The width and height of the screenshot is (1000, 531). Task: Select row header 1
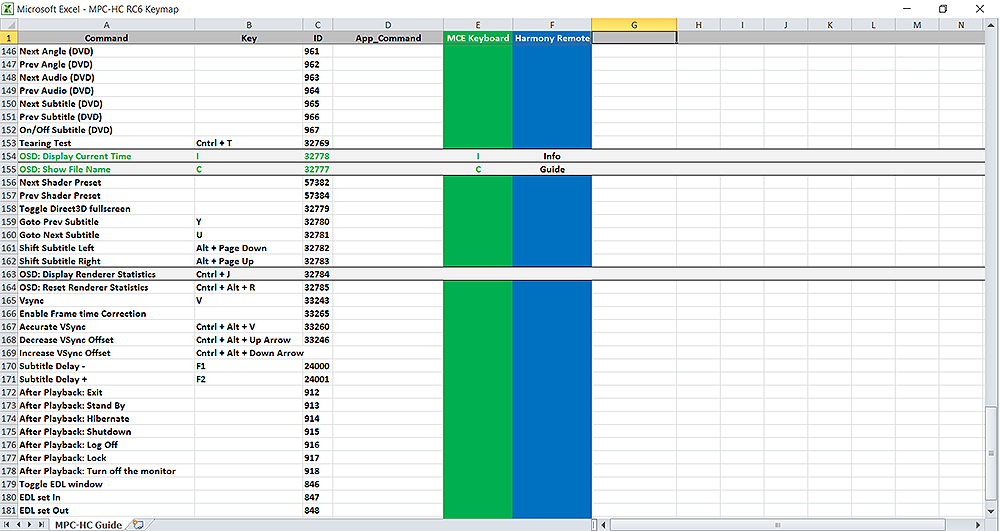pos(9,38)
